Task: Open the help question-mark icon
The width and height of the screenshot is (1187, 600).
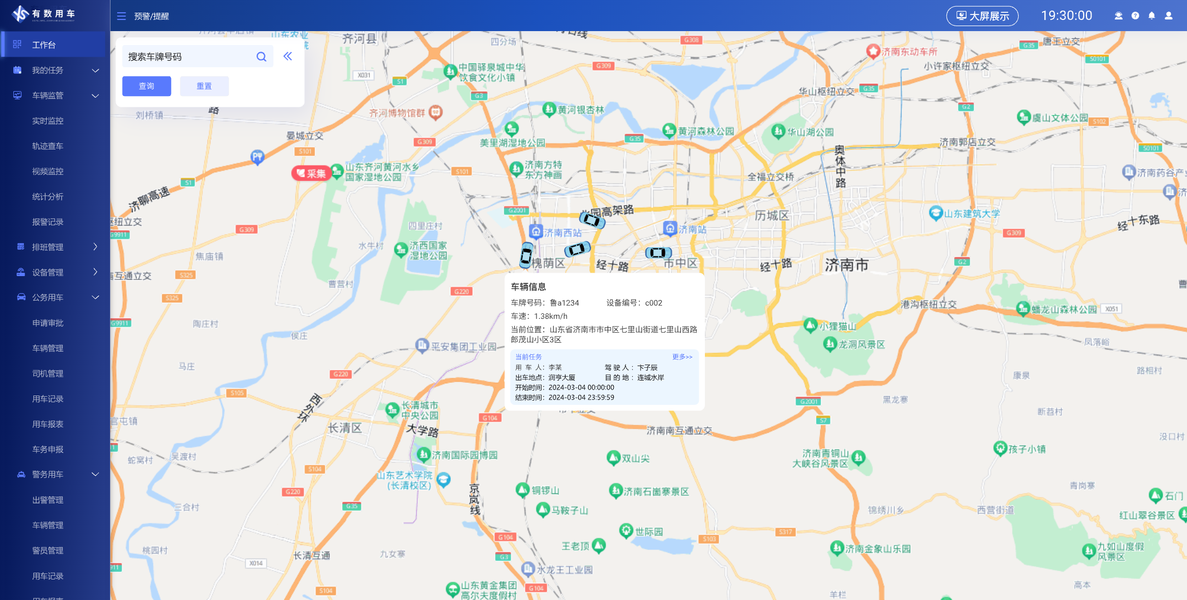Action: (1135, 16)
